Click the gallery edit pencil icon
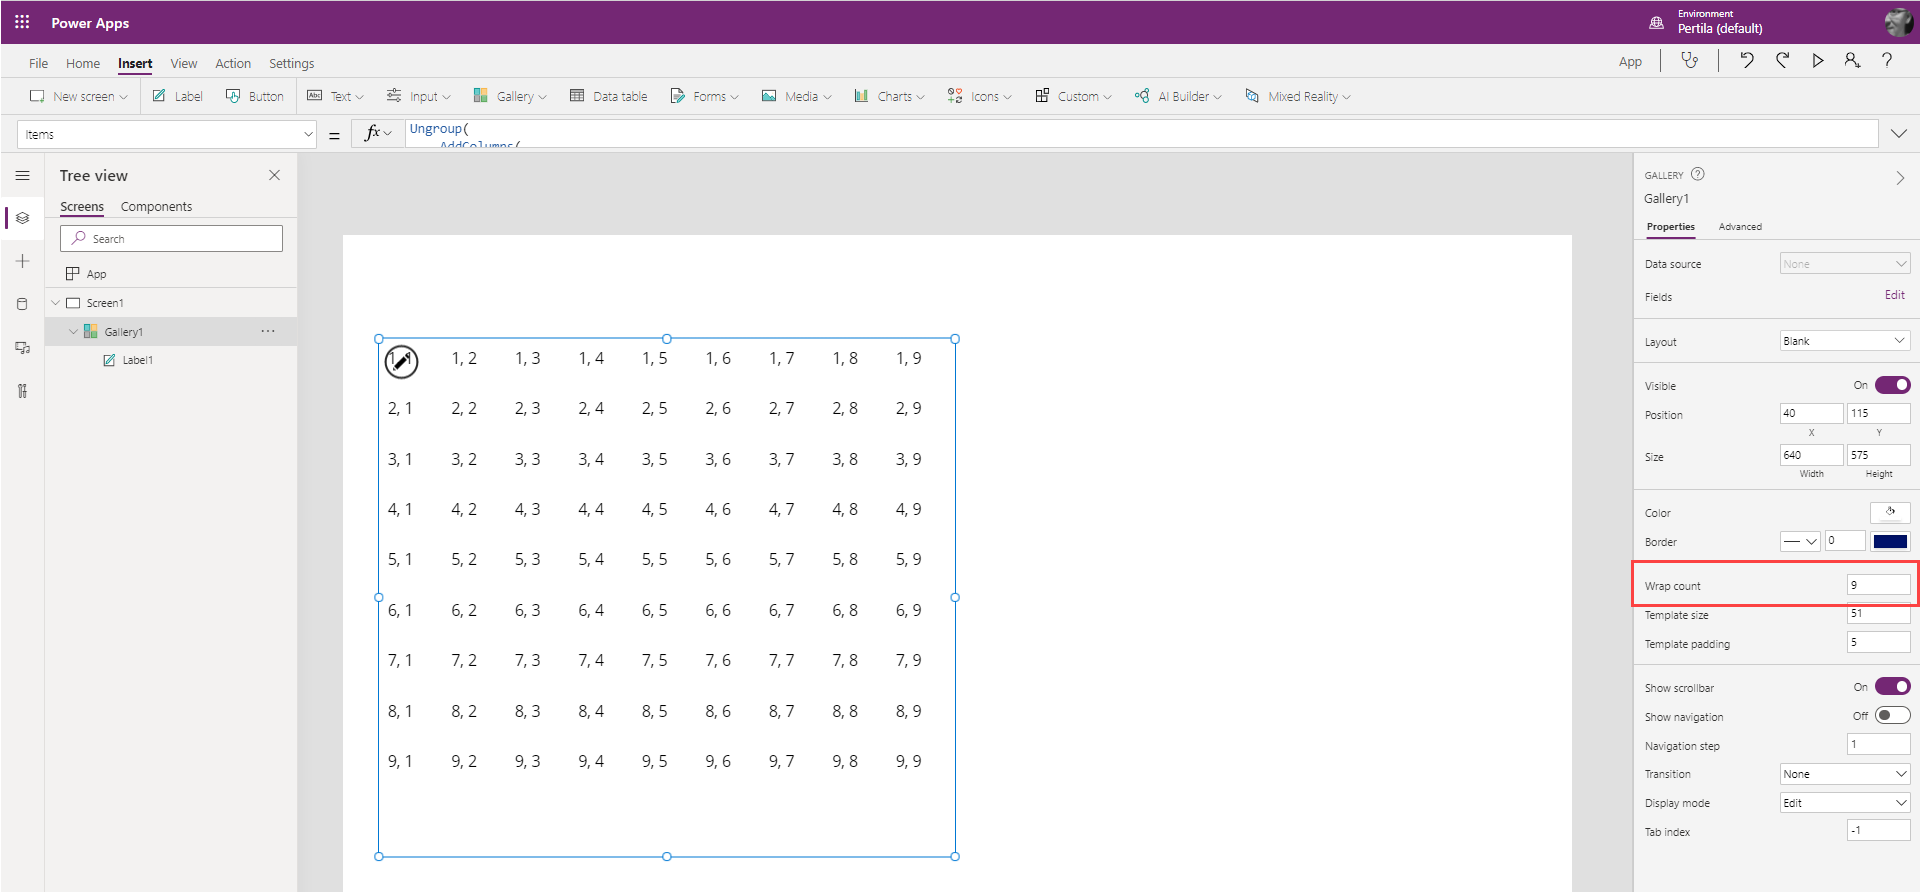 401,361
